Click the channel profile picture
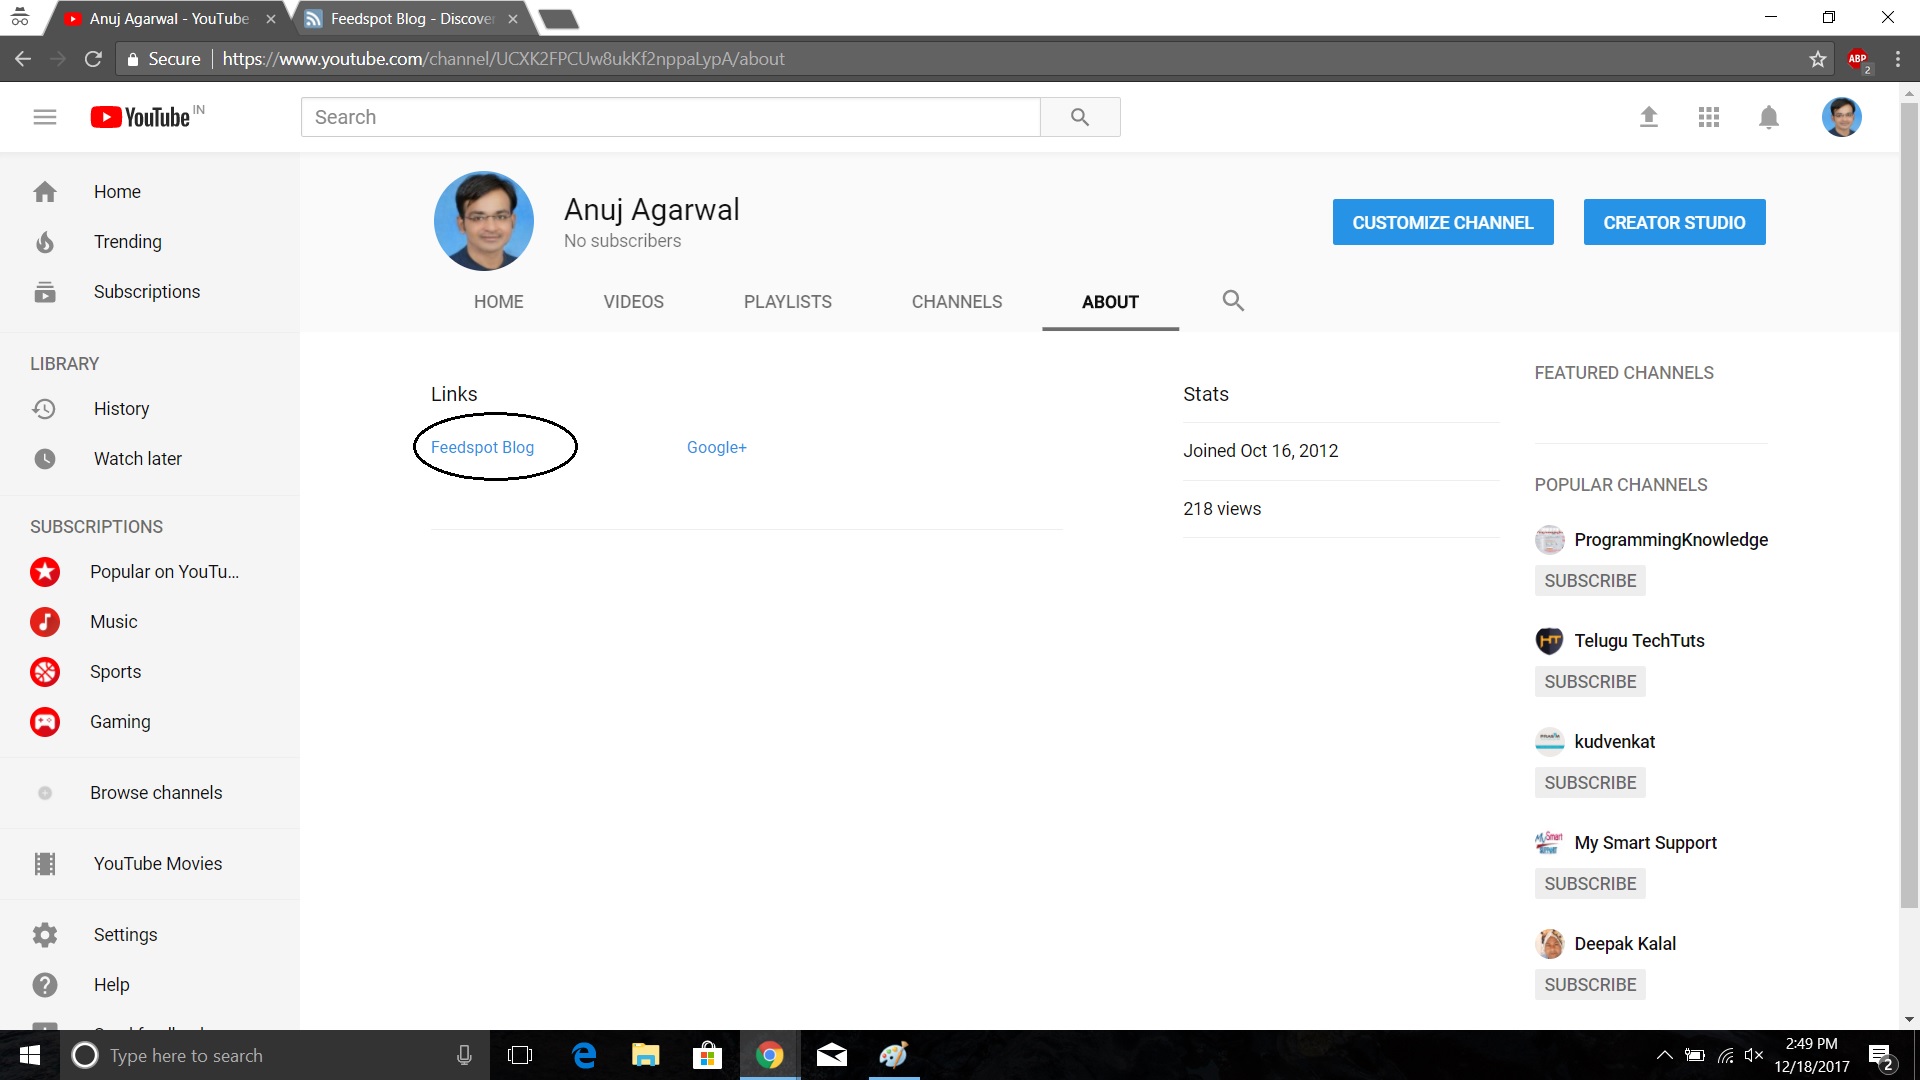1920x1080 pixels. click(484, 221)
